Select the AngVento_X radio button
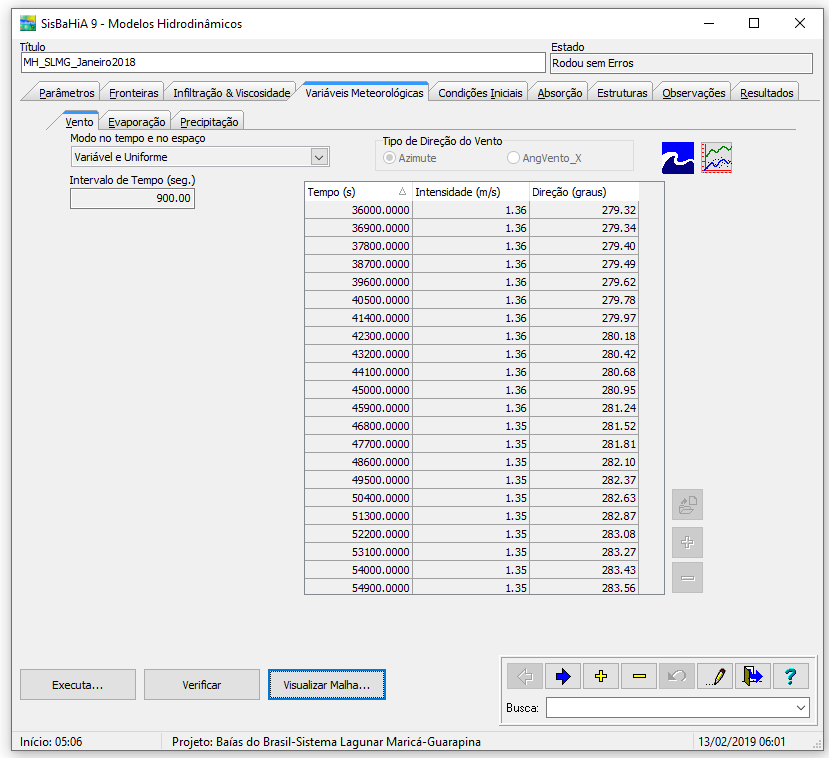Viewport: 829px width, 758px height. [x=513, y=158]
